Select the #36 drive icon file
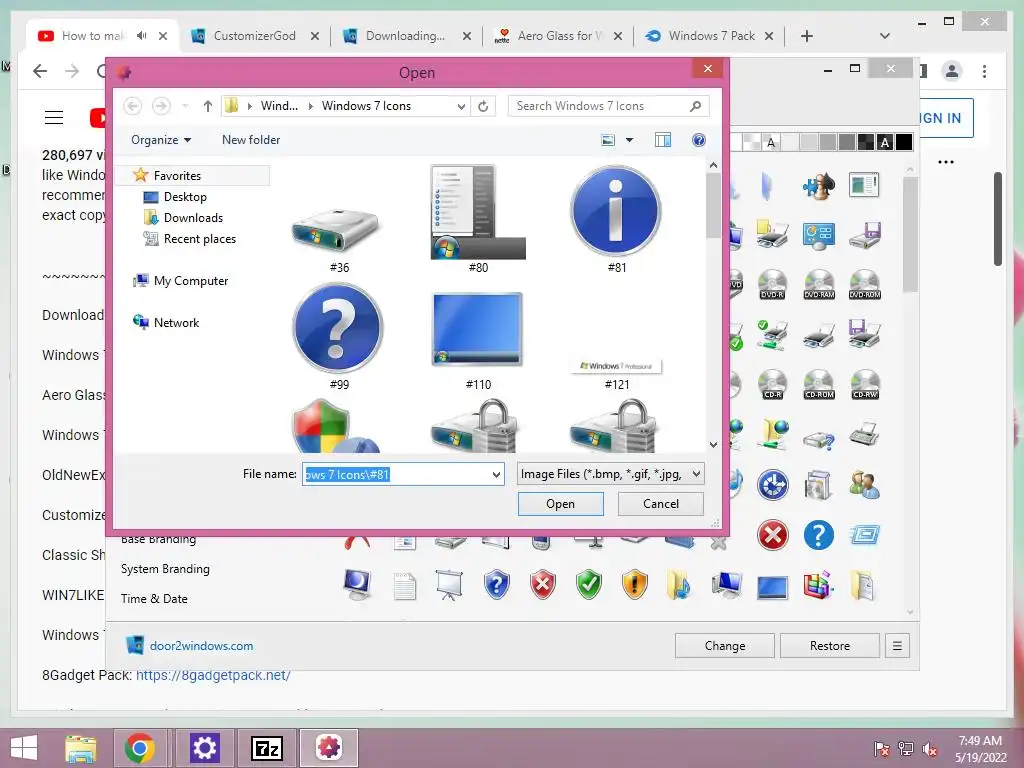Screen dimensions: 1024x768 [x=338, y=231]
